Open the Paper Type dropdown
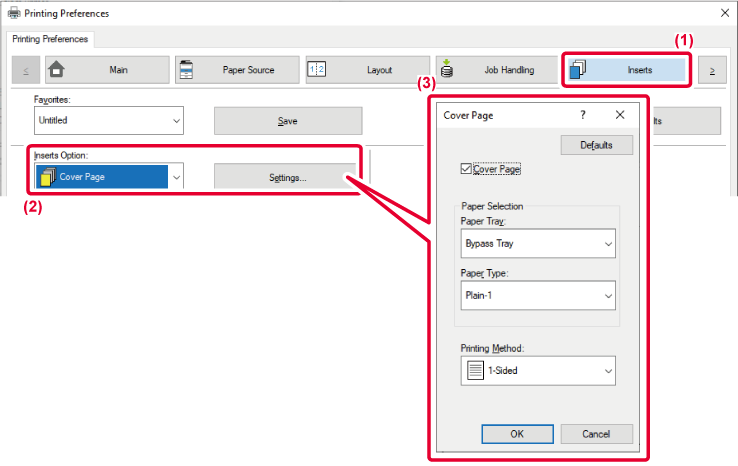This screenshot has height=466, width=738. [536, 296]
